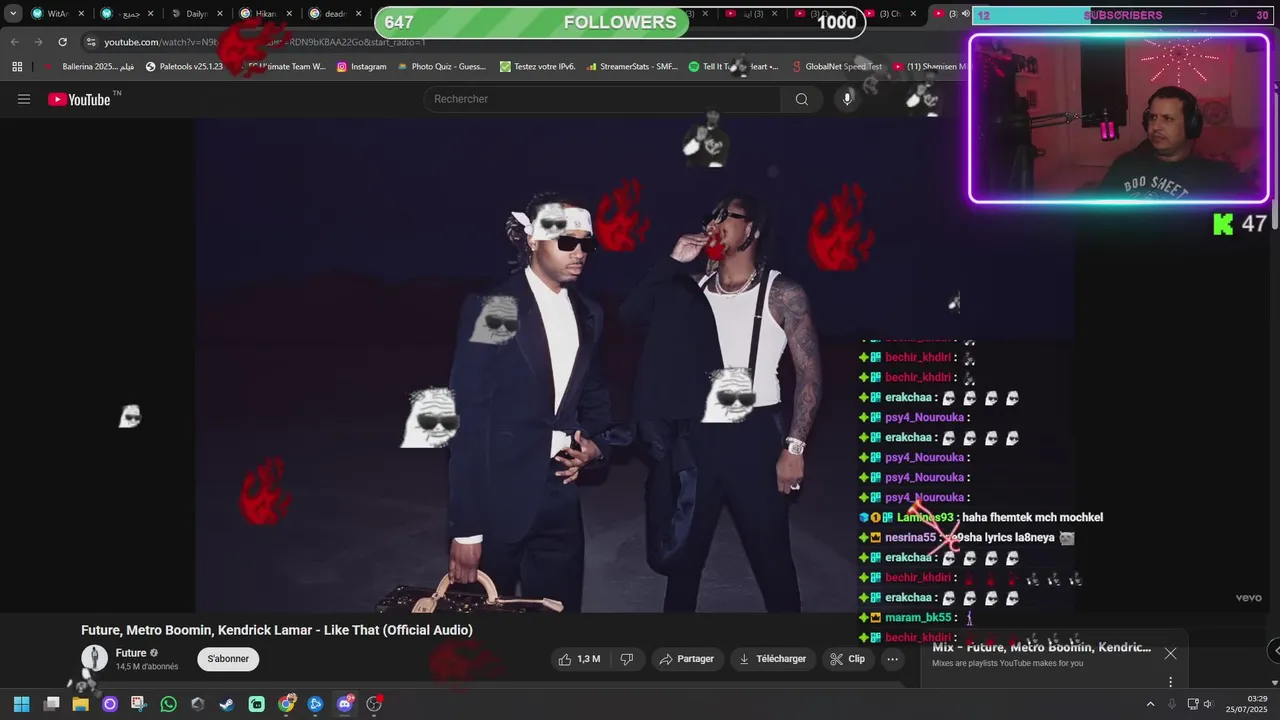This screenshot has height=720, width=1280.
Task: Open Mix panel three-dot options
Action: (1170, 682)
